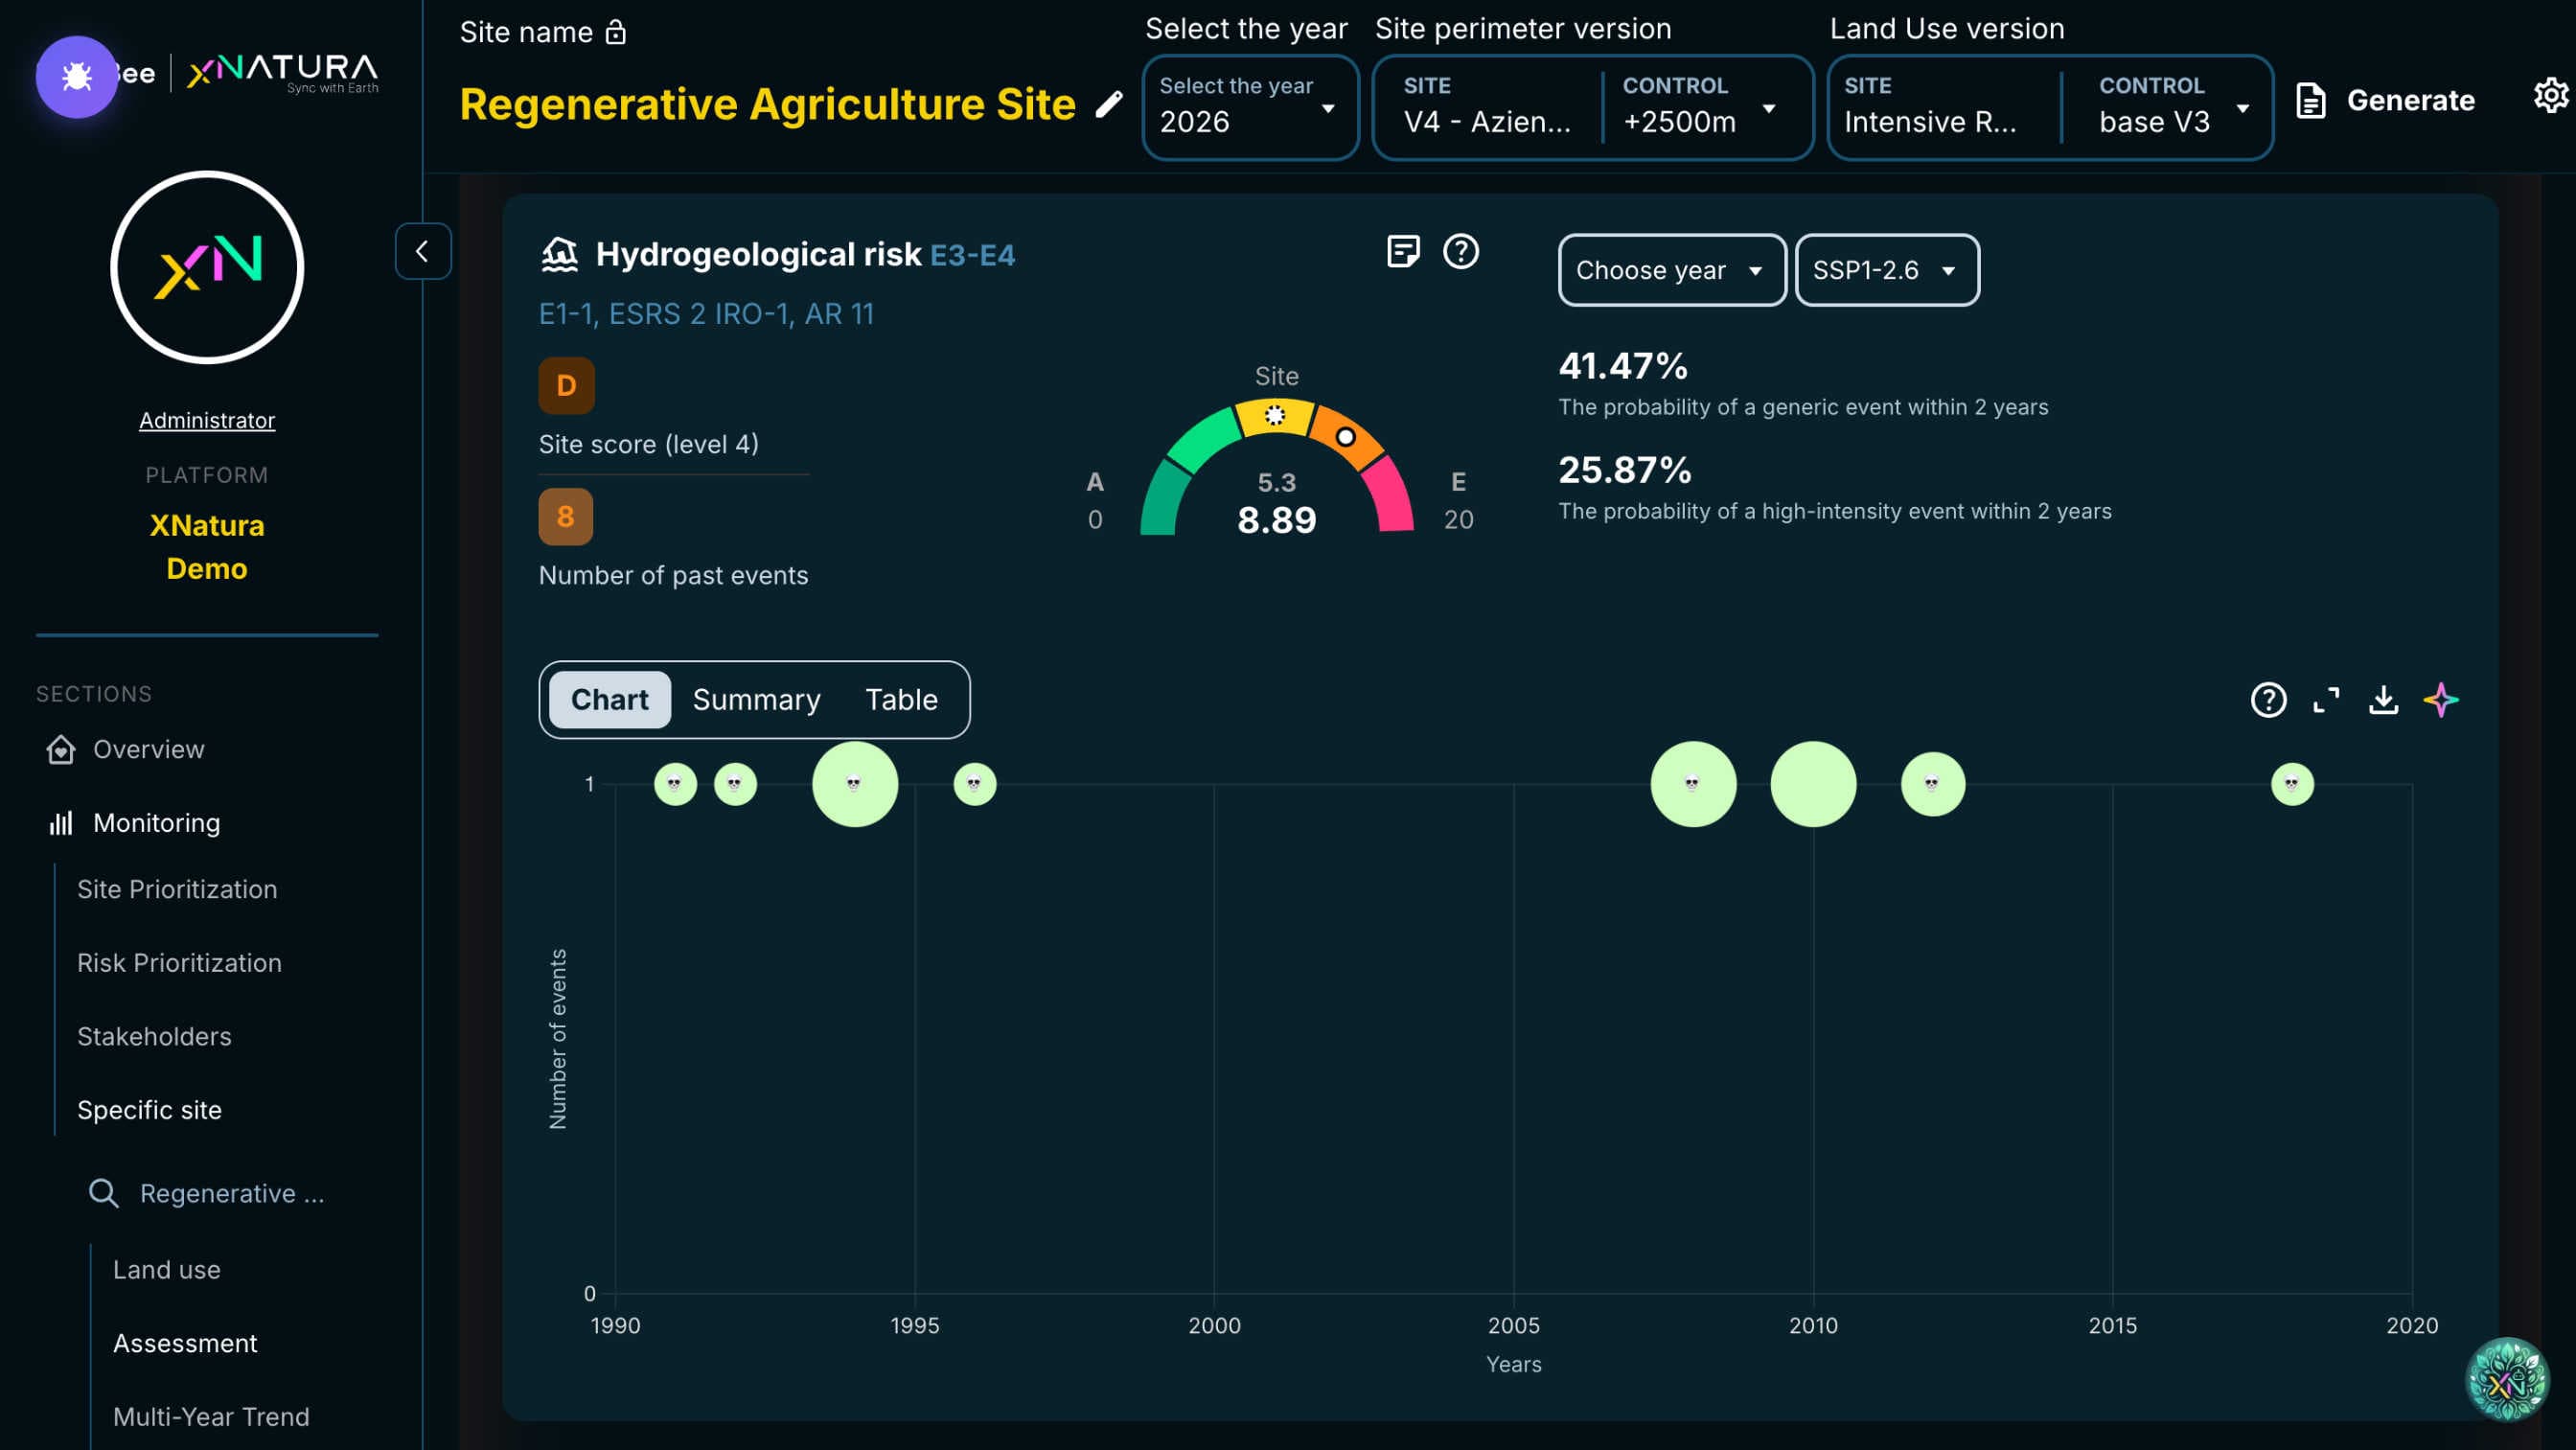Open the XNatura assistant avatar bottom right
This screenshot has width=2576, height=1450.
2506,1378
